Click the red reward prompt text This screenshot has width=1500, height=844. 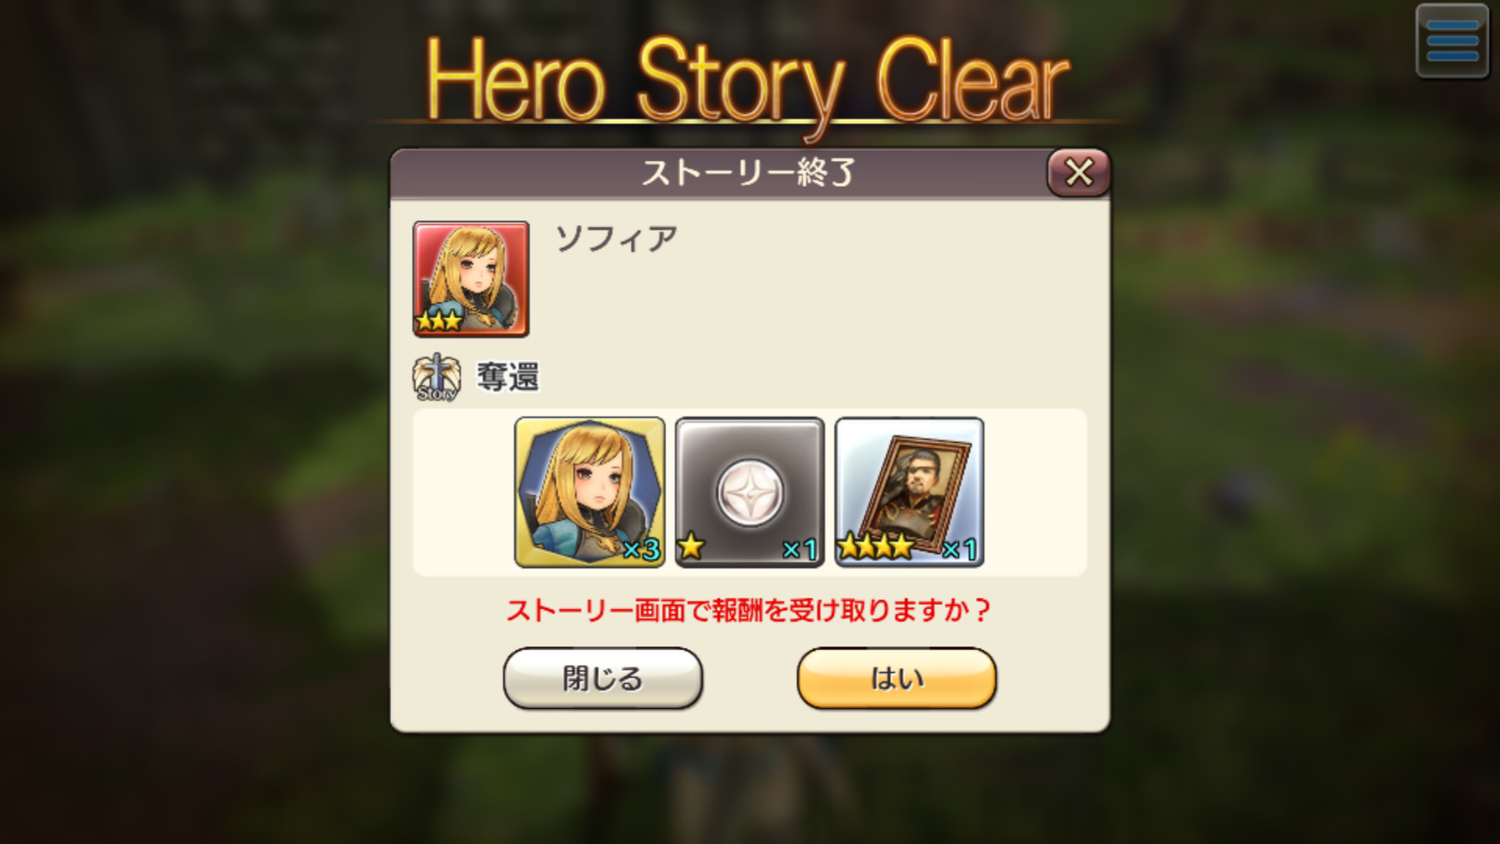(748, 610)
